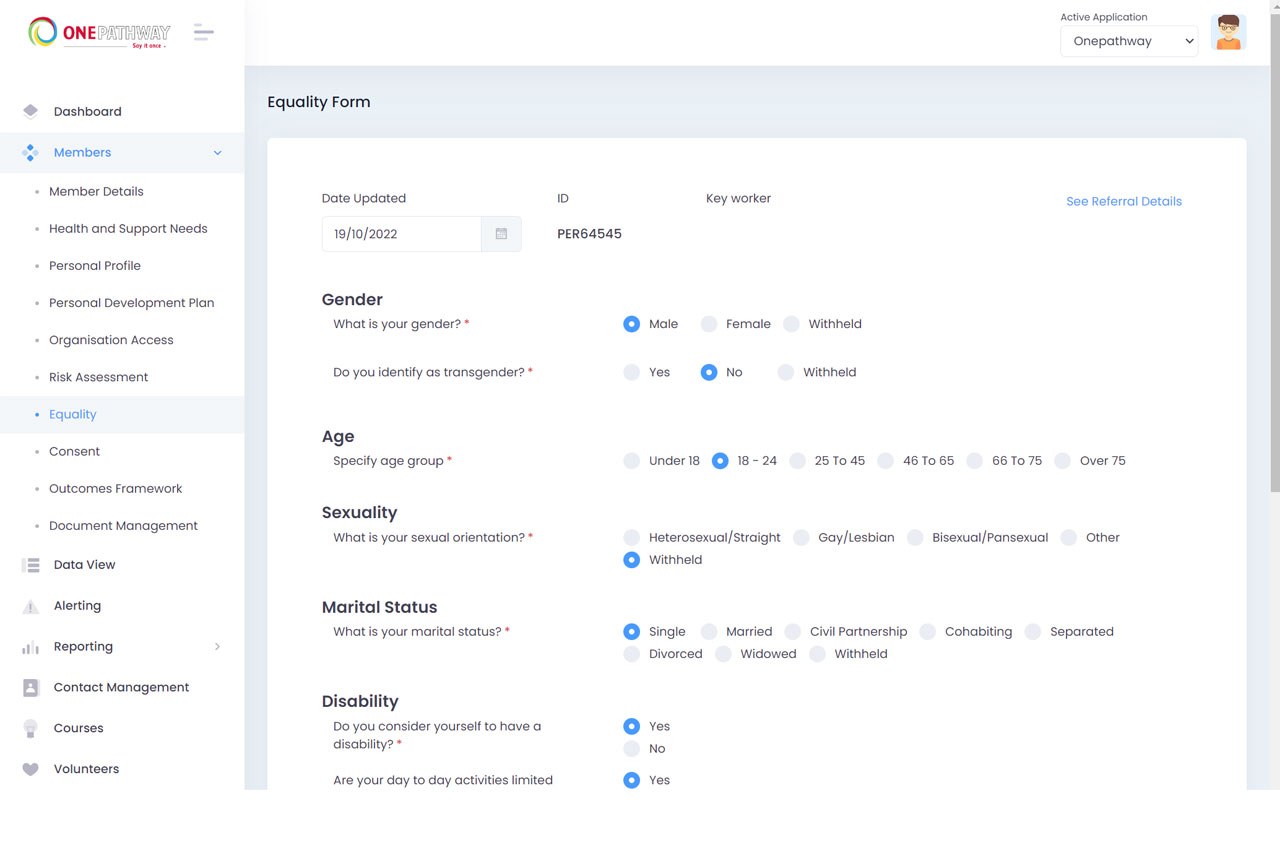Select No for transgender question
Viewport: 1280px width, 853px height.
709,372
